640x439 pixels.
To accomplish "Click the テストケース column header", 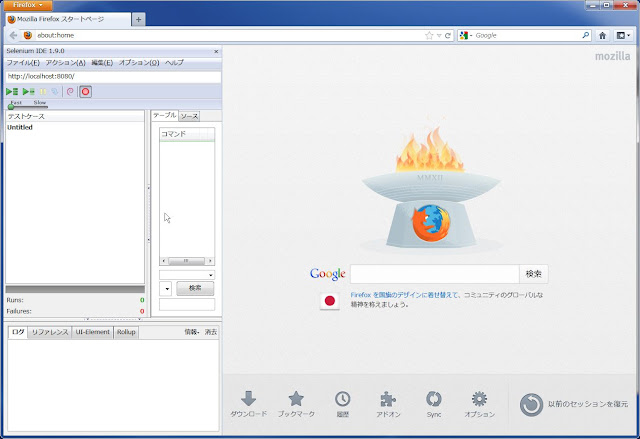I will pyautogui.click(x=75, y=116).
